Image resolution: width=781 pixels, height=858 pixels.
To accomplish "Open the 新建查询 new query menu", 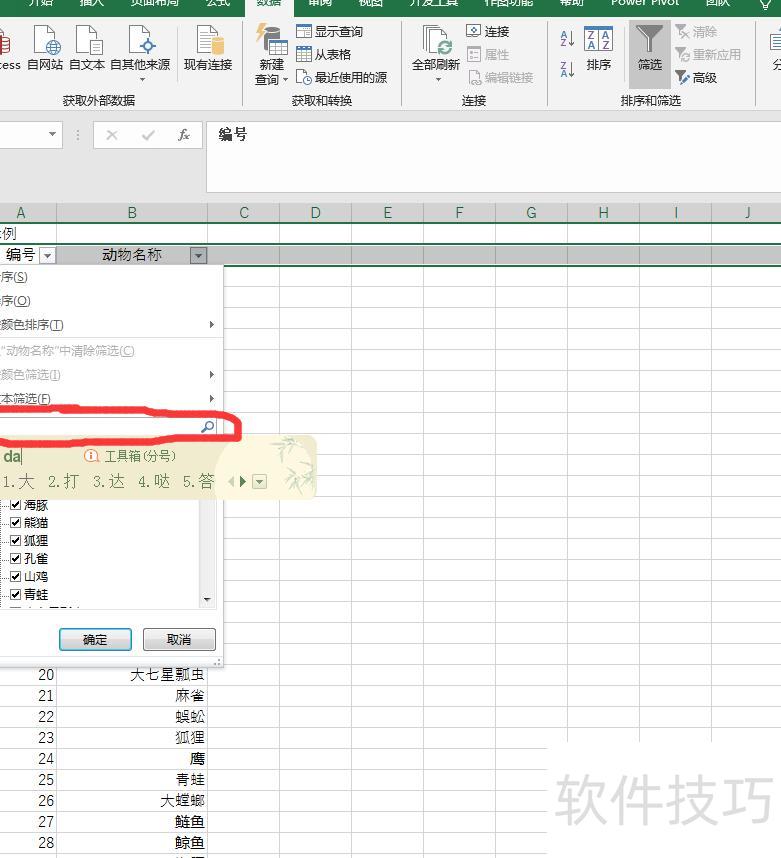I will click(x=271, y=55).
